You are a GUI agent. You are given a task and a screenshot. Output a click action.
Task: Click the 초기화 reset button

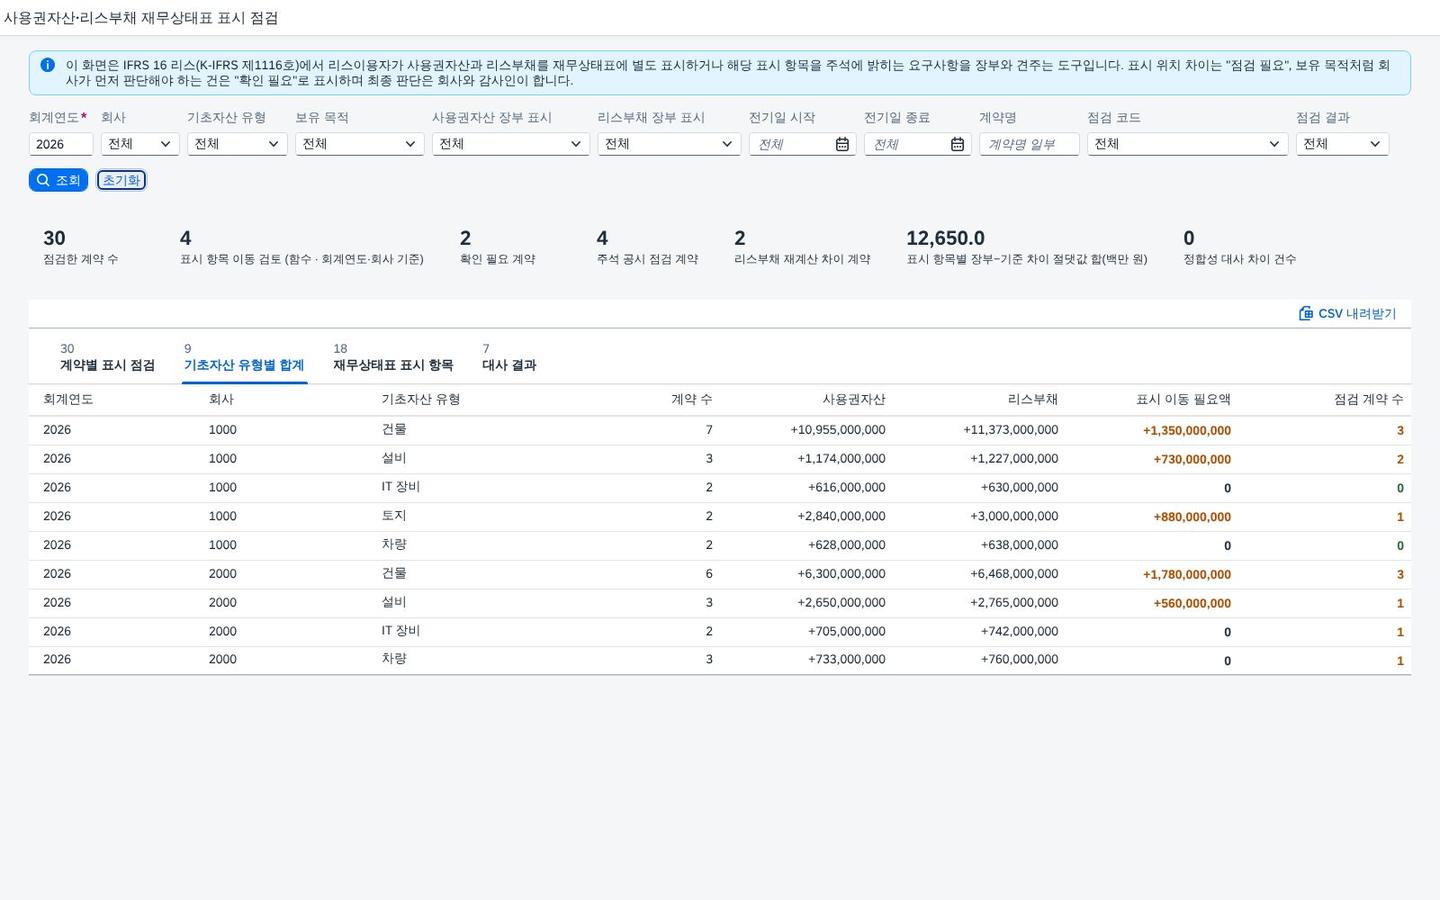click(121, 180)
